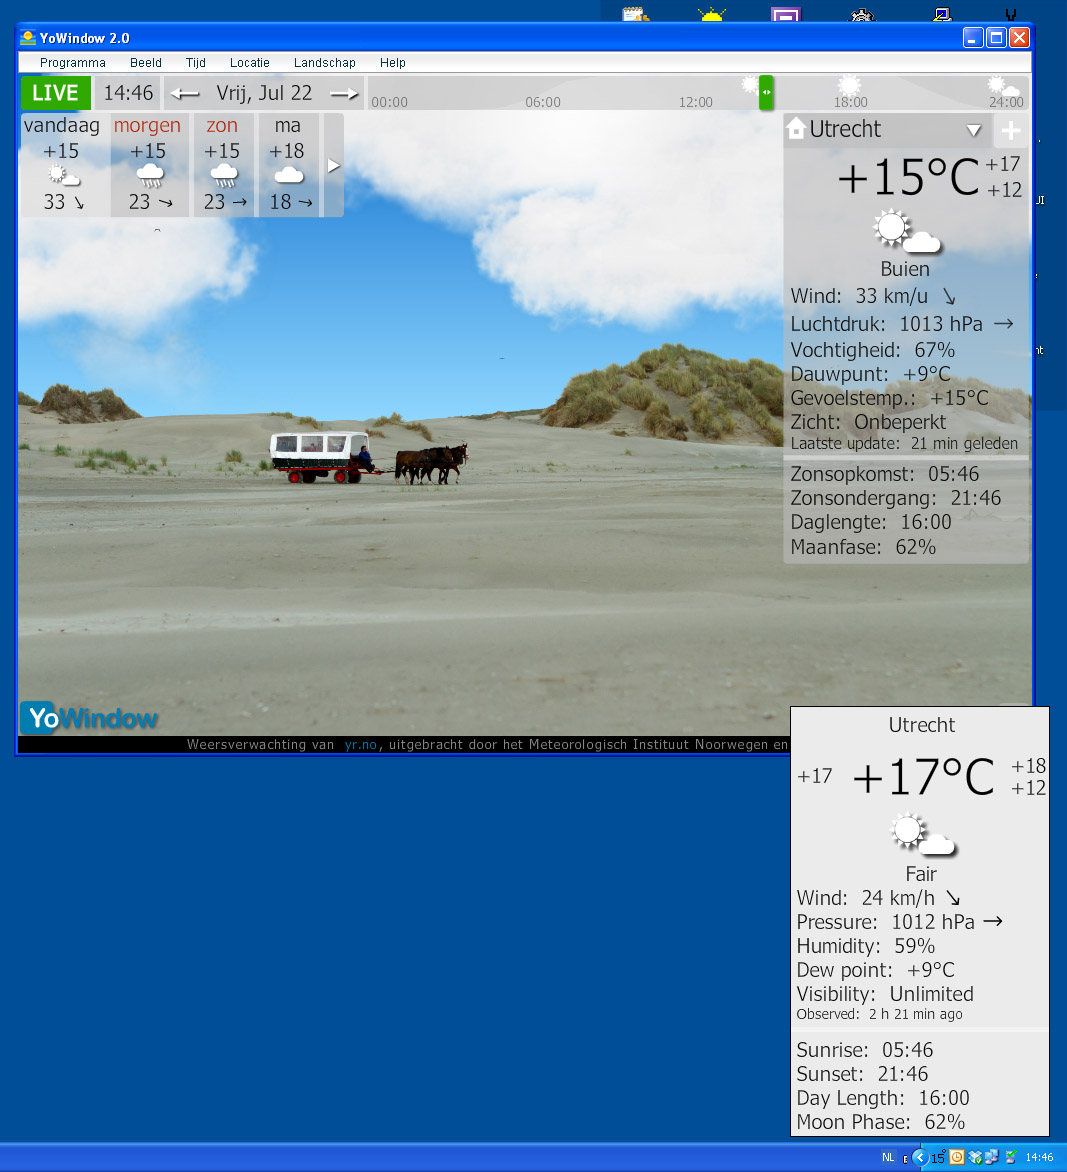Follow the yr.no link in footer
The image size is (1067, 1172).
[x=361, y=744]
